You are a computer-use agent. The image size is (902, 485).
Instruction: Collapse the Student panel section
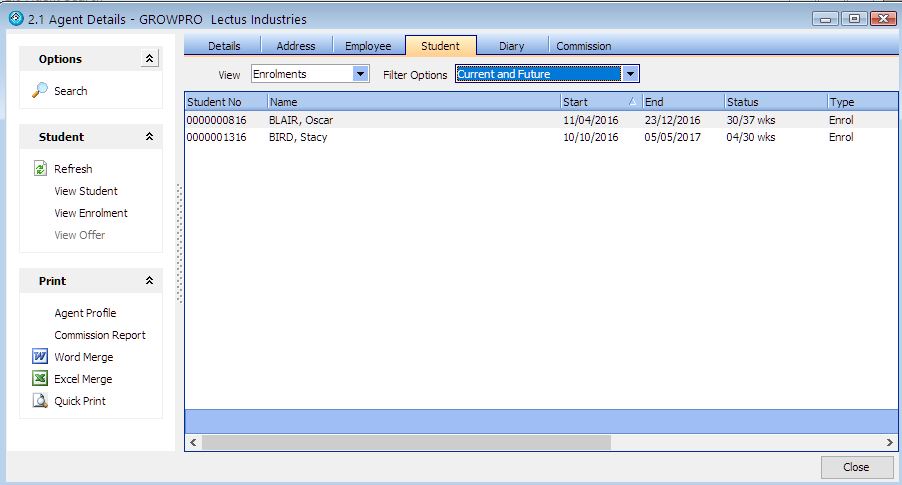click(150, 137)
